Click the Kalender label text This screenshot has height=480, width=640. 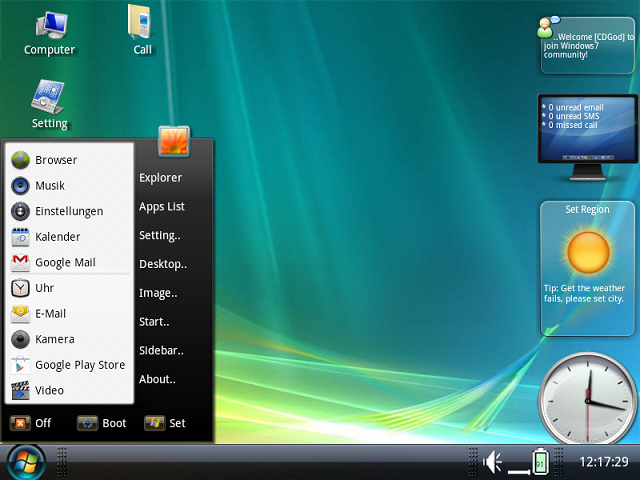[58, 237]
